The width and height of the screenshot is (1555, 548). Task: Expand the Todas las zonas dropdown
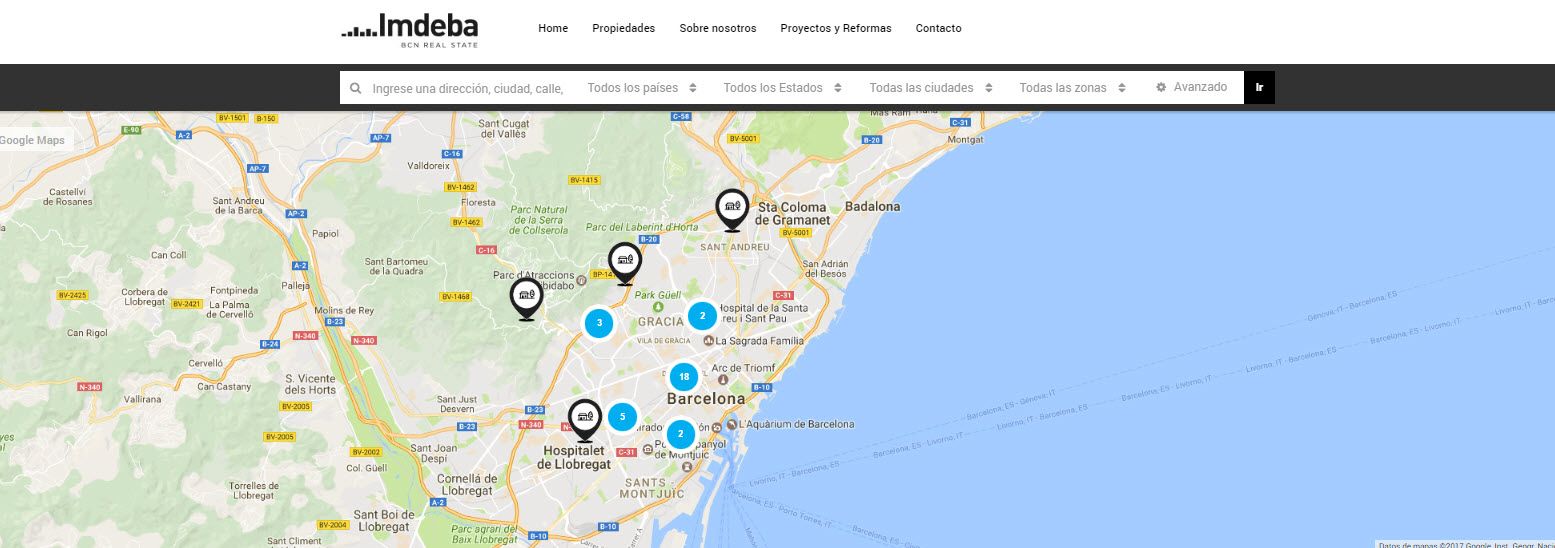tap(1072, 88)
